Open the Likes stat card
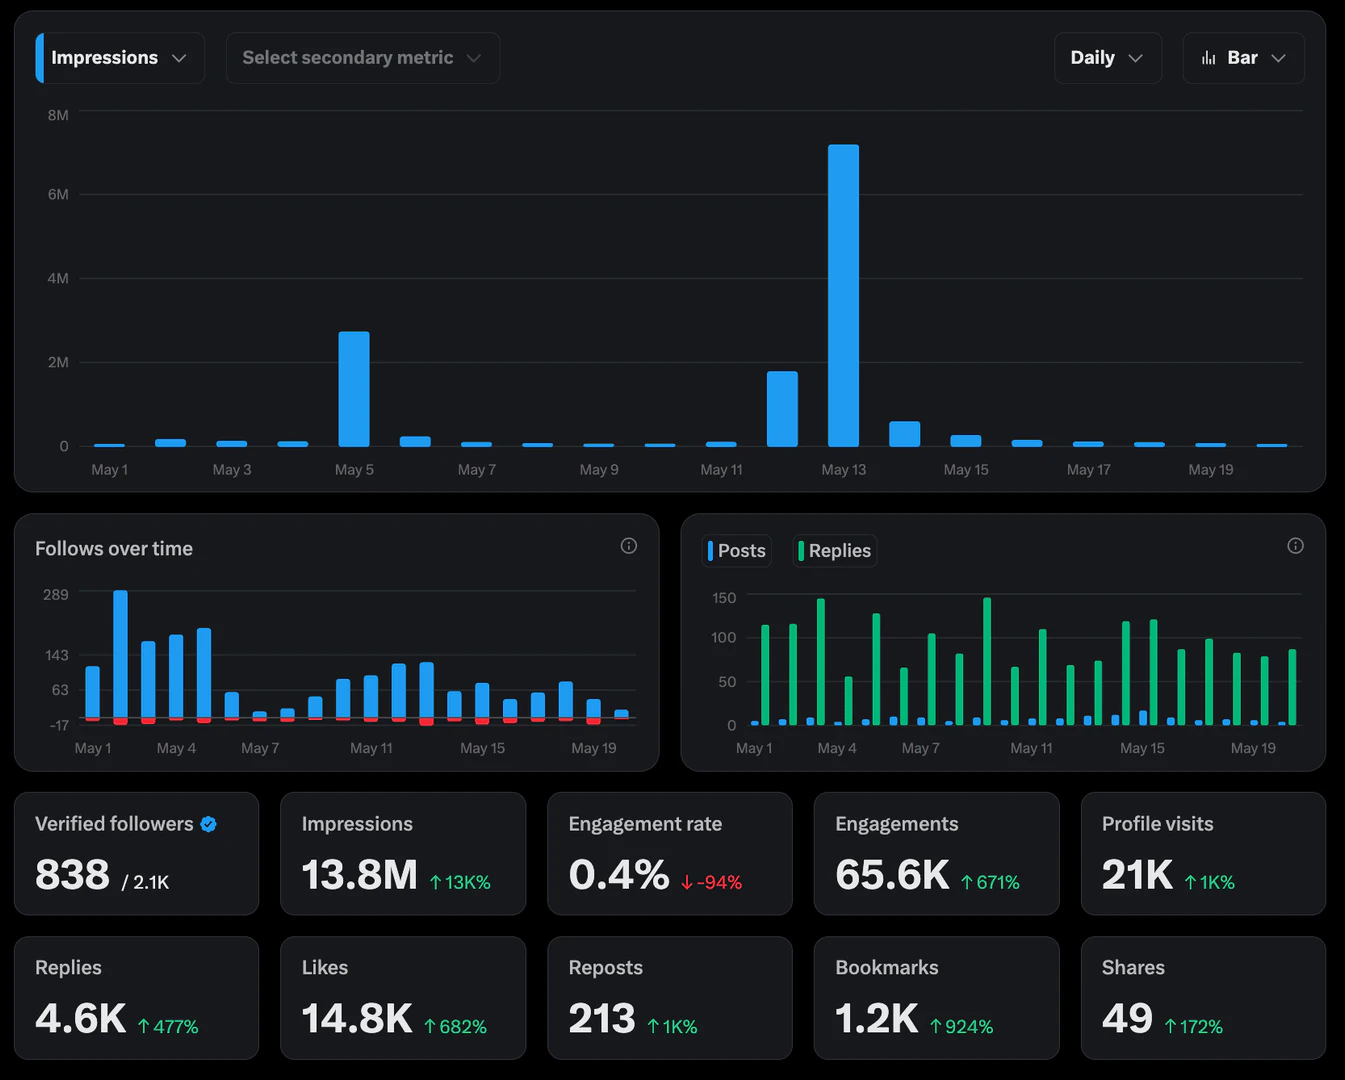This screenshot has height=1080, width=1345. click(x=402, y=997)
